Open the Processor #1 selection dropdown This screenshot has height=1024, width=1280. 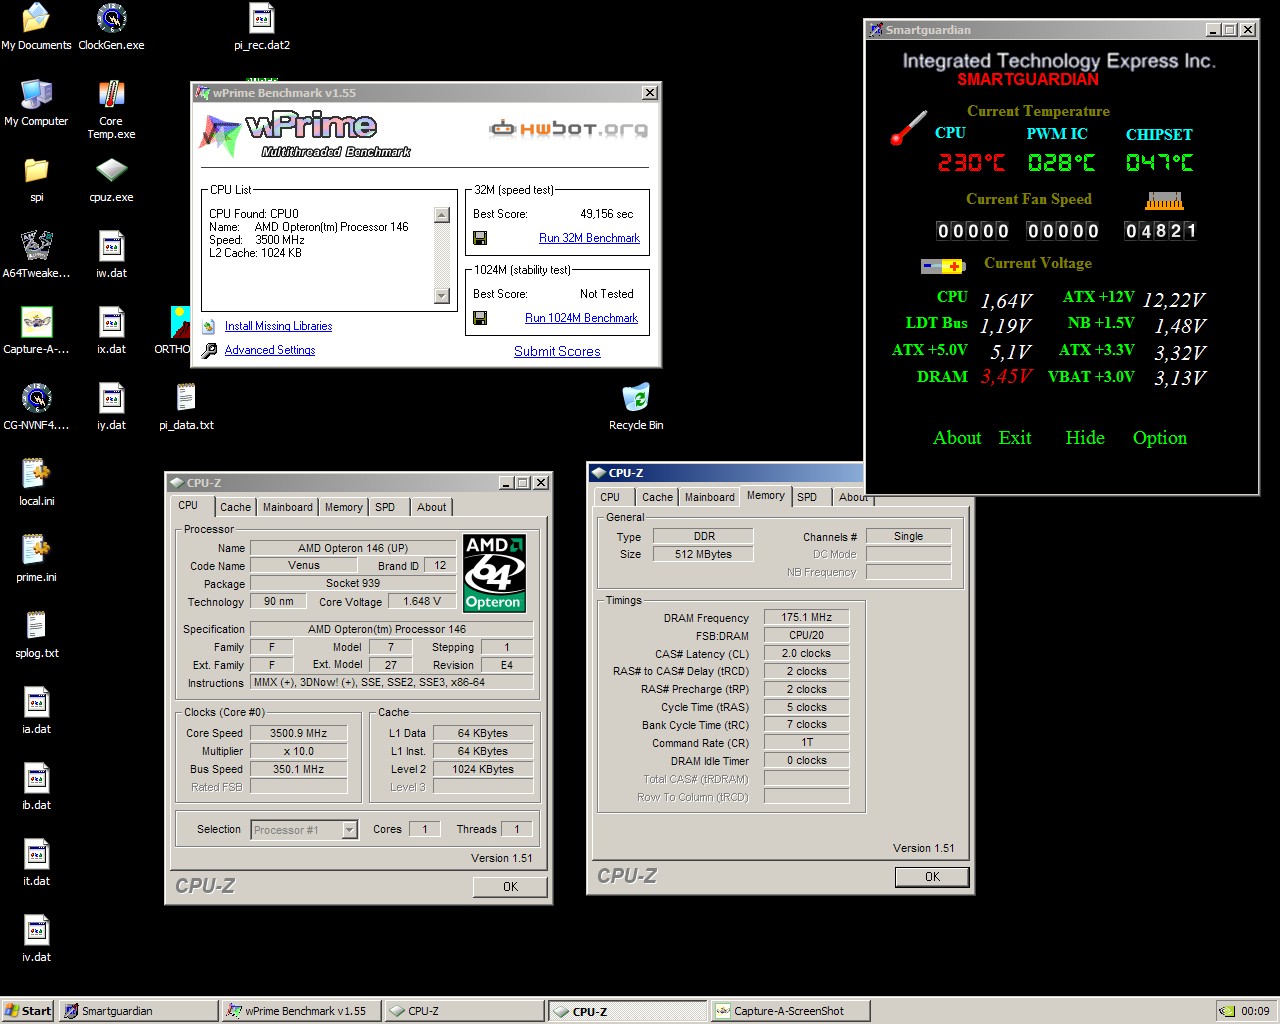point(304,830)
